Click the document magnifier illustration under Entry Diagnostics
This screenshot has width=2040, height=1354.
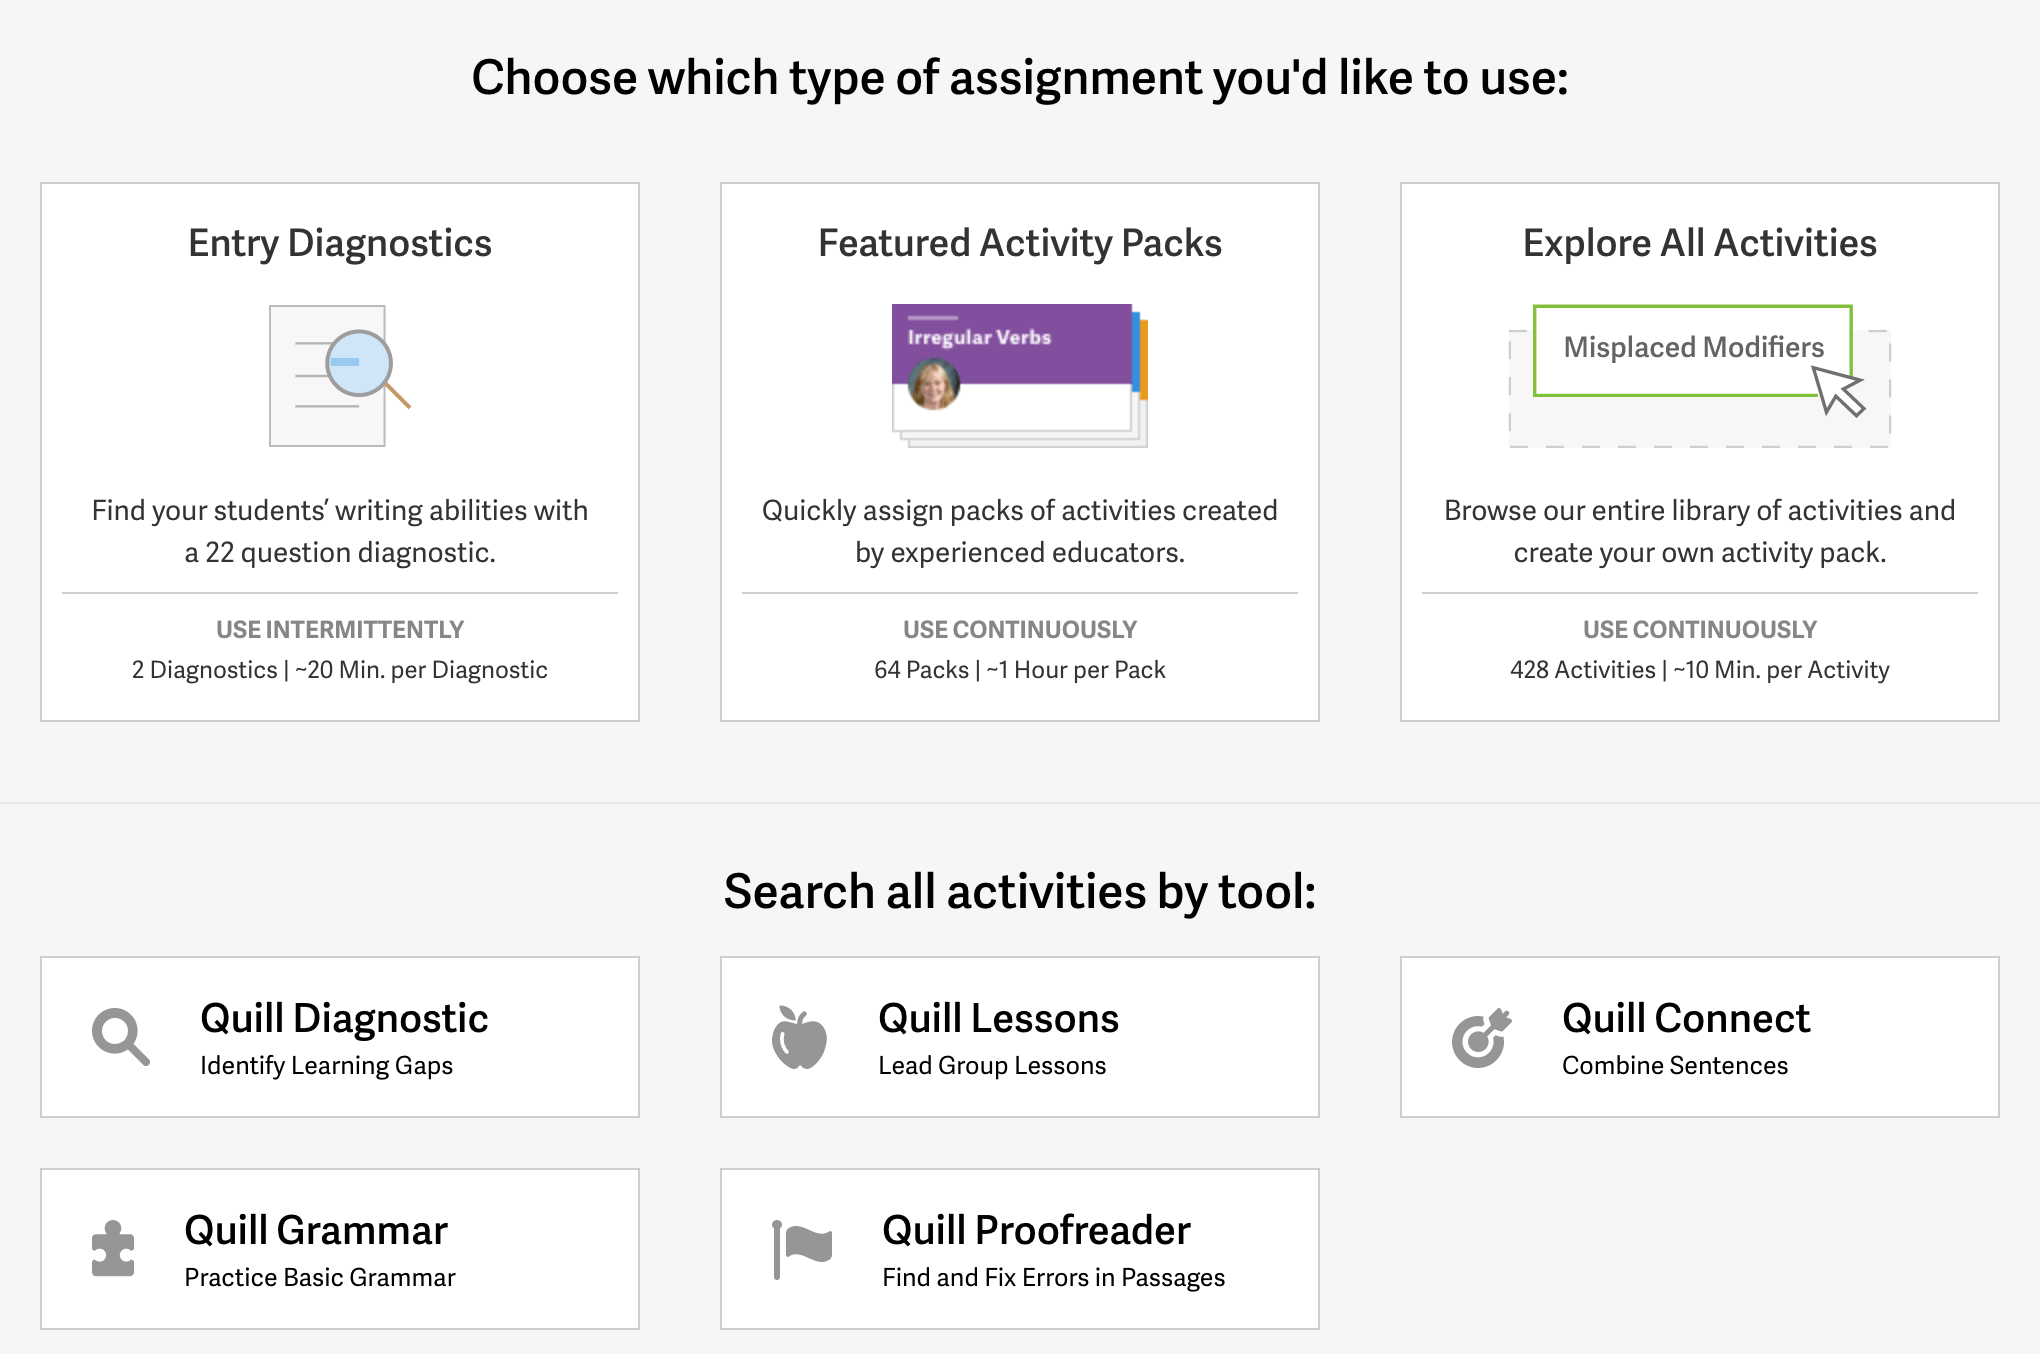tap(340, 376)
